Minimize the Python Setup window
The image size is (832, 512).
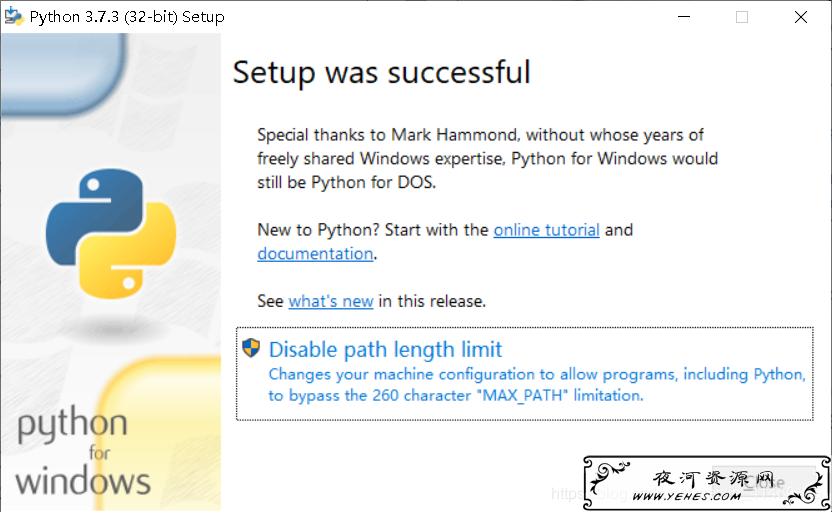point(684,17)
